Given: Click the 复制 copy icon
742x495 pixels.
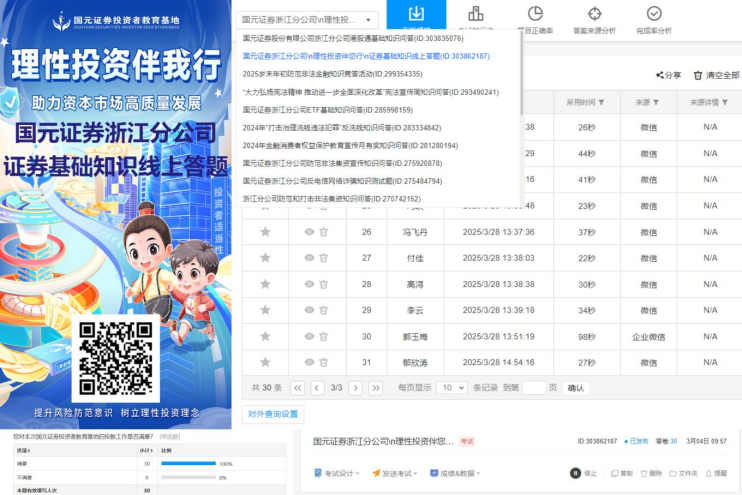Looking at the screenshot, I should pos(614,473).
